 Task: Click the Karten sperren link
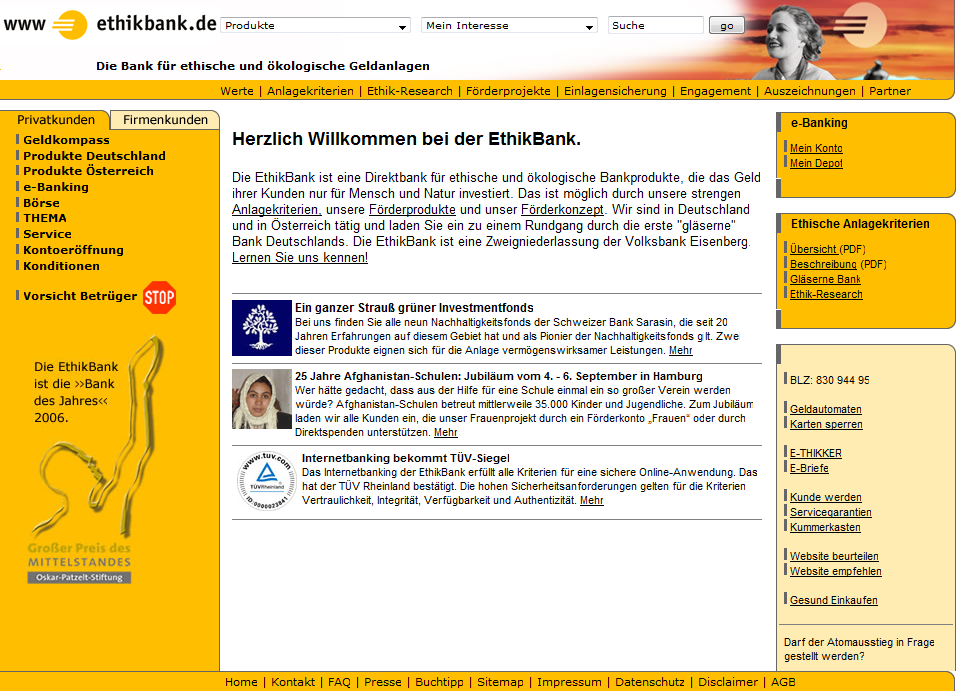pyautogui.click(x=826, y=425)
